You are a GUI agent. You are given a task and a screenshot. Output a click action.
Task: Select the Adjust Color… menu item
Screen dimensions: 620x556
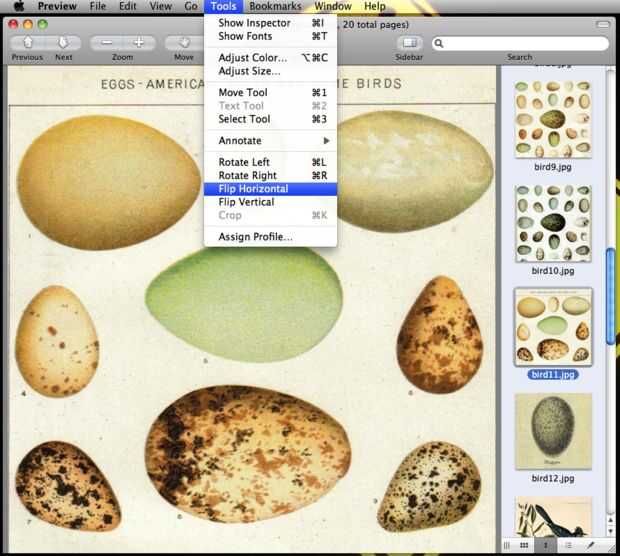[270, 58]
